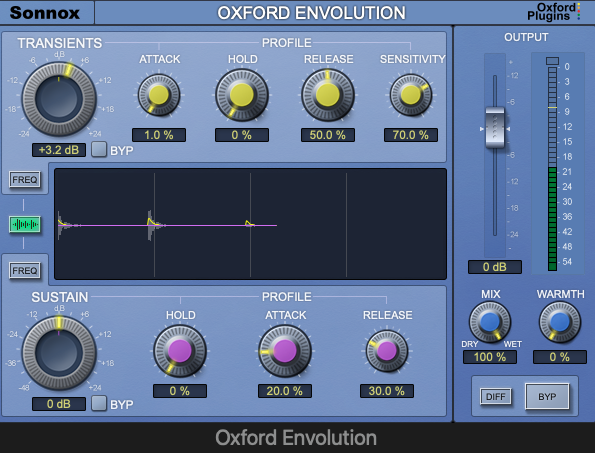Toggle the lower FREQ button
The image size is (595, 453).
(x=25, y=271)
